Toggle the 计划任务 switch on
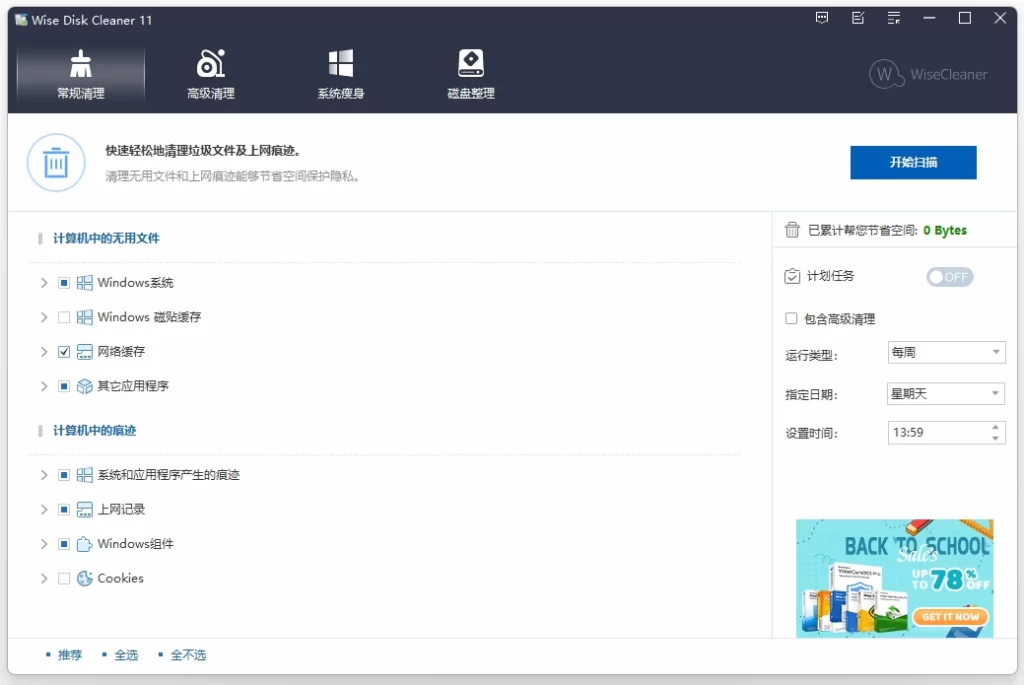The height and width of the screenshot is (685, 1024). click(x=948, y=277)
